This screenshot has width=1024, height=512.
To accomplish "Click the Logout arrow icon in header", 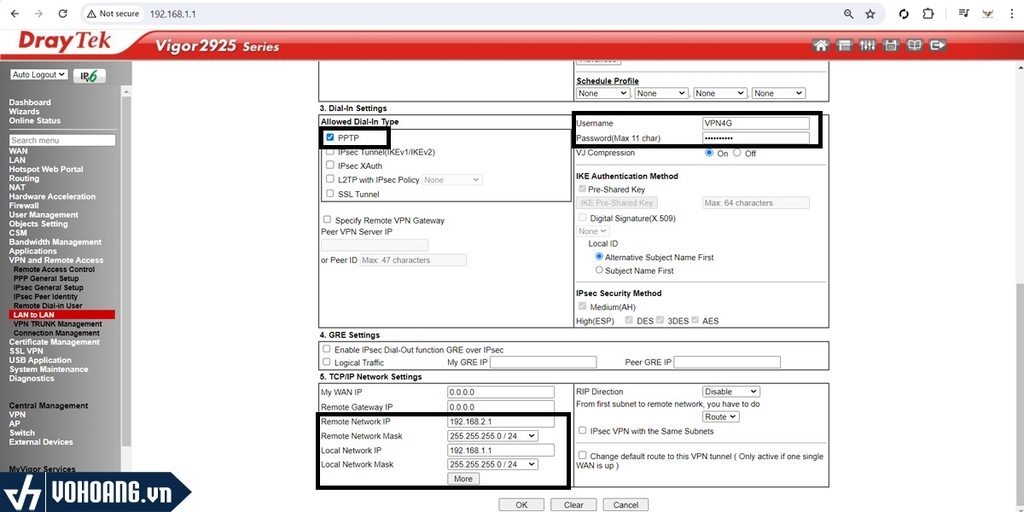I will click(938, 46).
